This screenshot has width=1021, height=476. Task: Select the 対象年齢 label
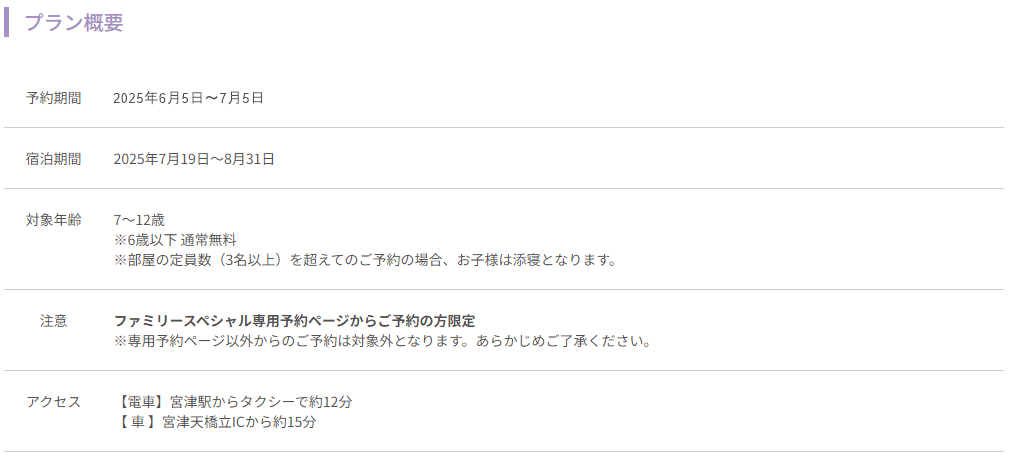[x=53, y=220]
